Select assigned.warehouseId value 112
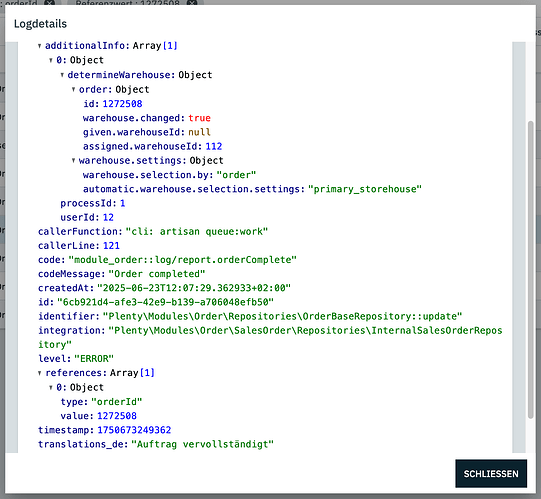541x499 pixels. pos(214,146)
